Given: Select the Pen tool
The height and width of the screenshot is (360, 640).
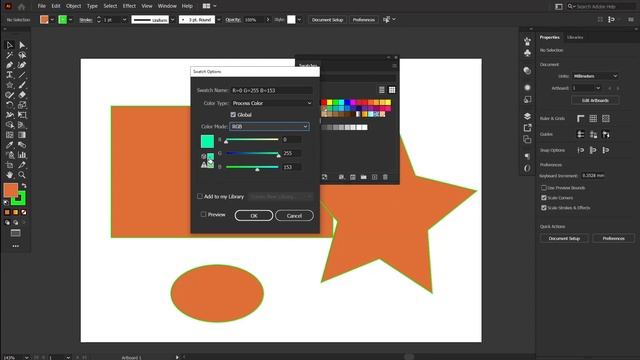Looking at the screenshot, I should coord(9,65).
